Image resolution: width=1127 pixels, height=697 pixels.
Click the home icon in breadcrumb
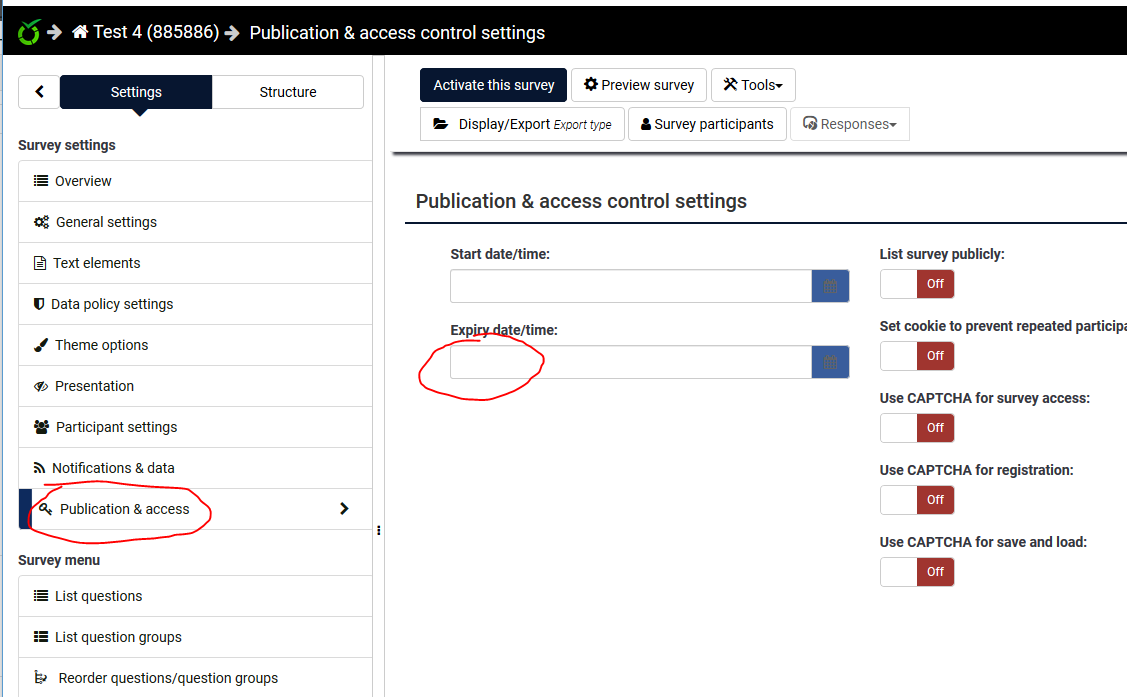(80, 32)
